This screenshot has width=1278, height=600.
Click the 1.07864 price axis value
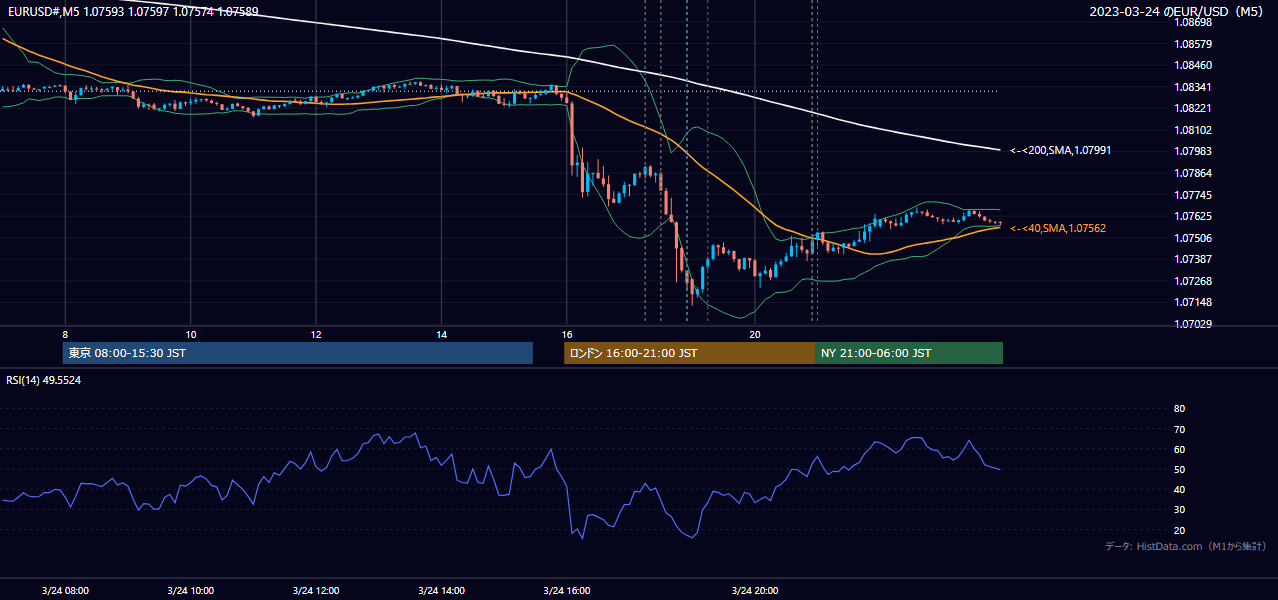tap(1193, 173)
